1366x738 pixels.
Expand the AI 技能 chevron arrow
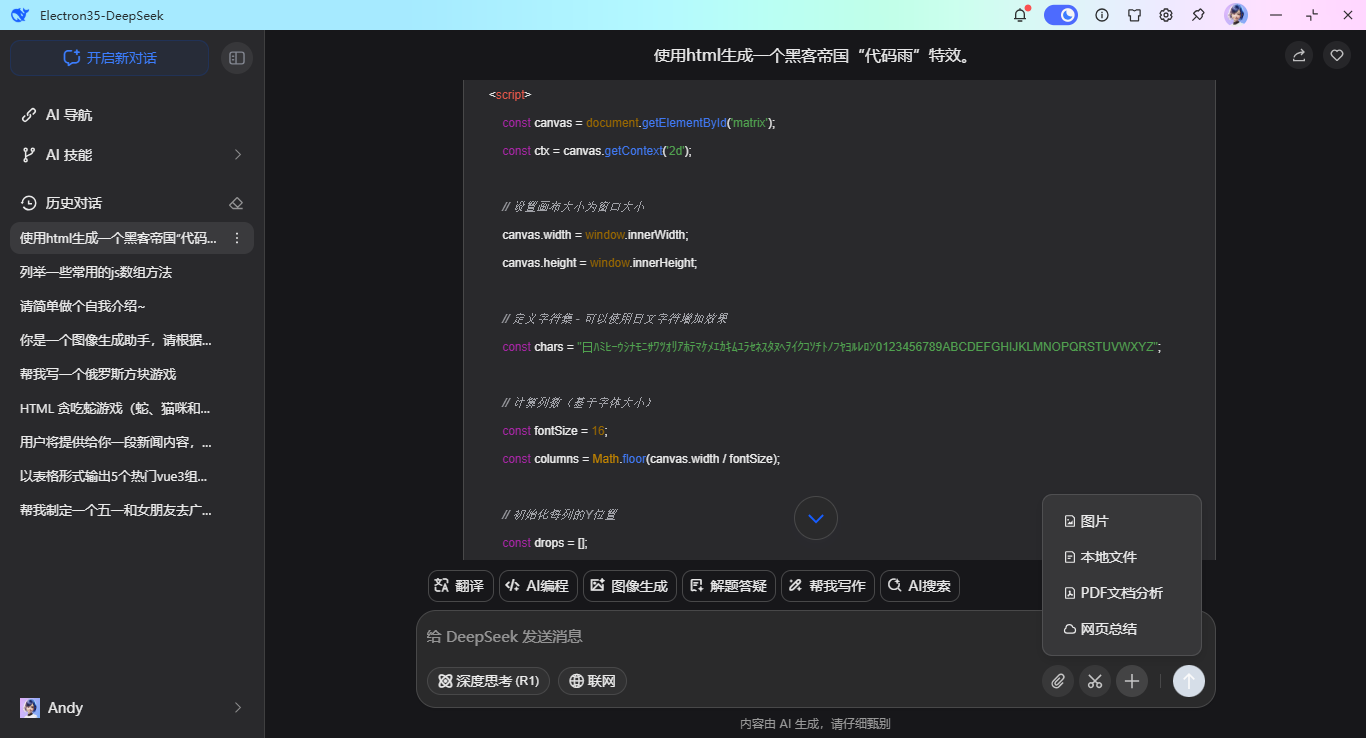[238, 155]
